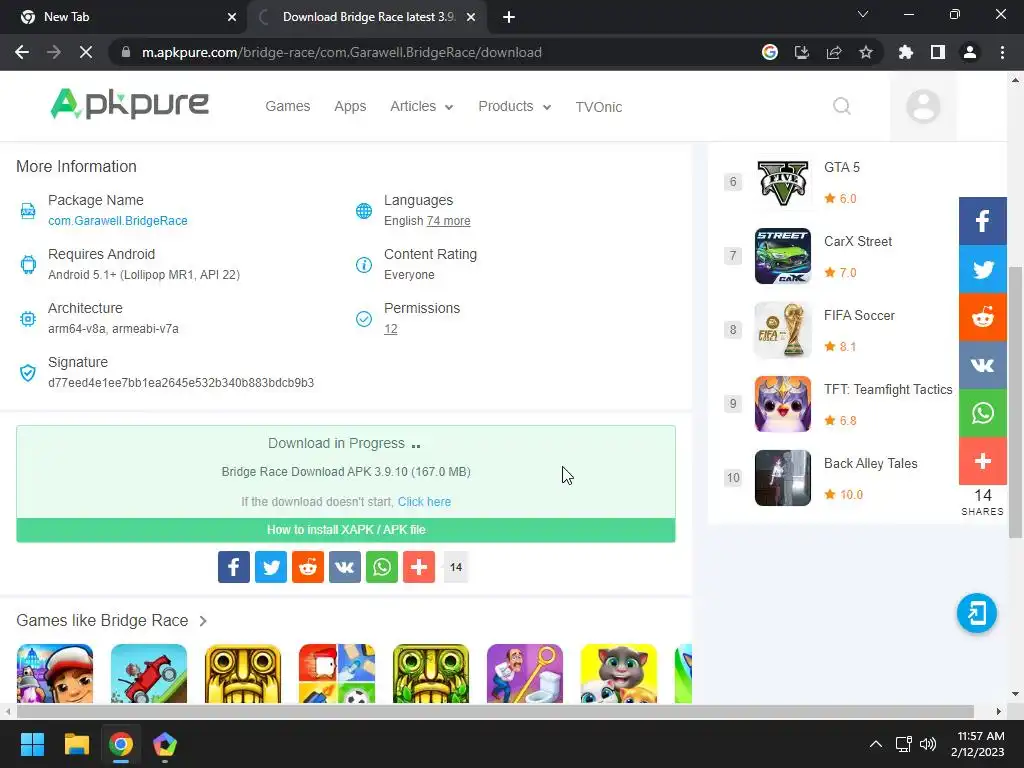Open more share options in the side bar
This screenshot has height=768, width=1024.
(x=982, y=461)
